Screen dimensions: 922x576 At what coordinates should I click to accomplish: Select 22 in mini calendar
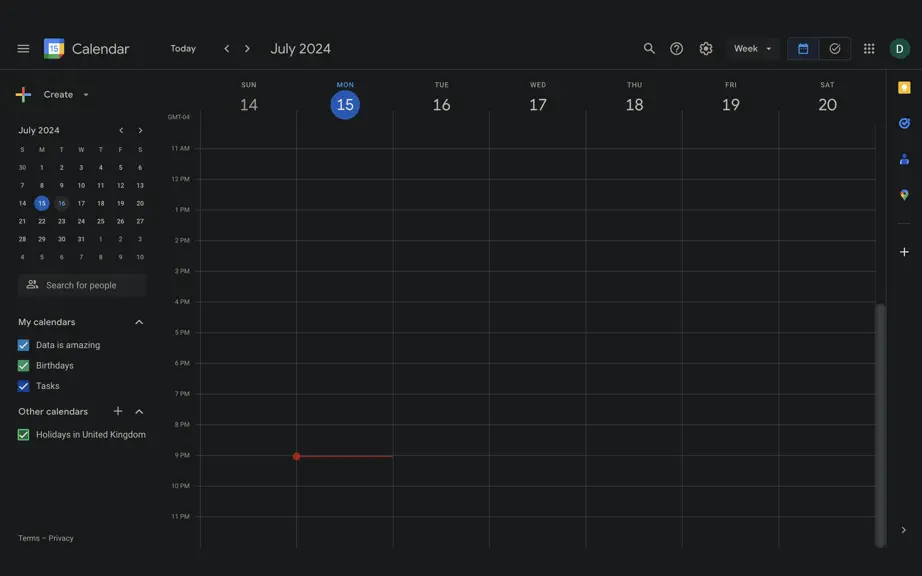42,222
